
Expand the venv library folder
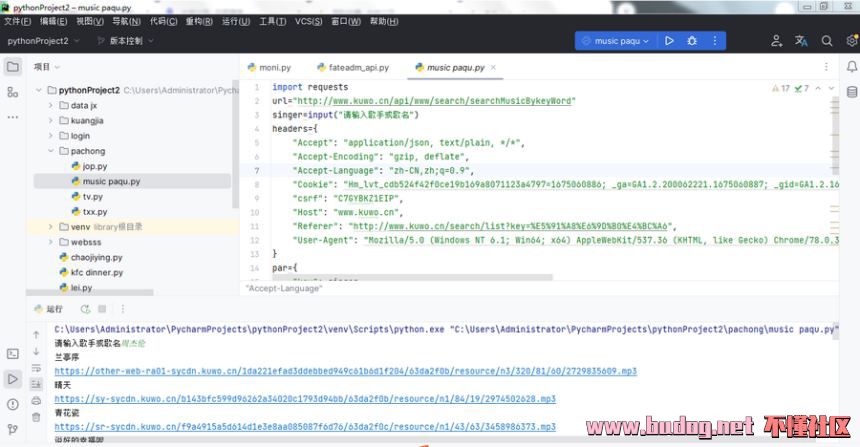(x=50, y=227)
